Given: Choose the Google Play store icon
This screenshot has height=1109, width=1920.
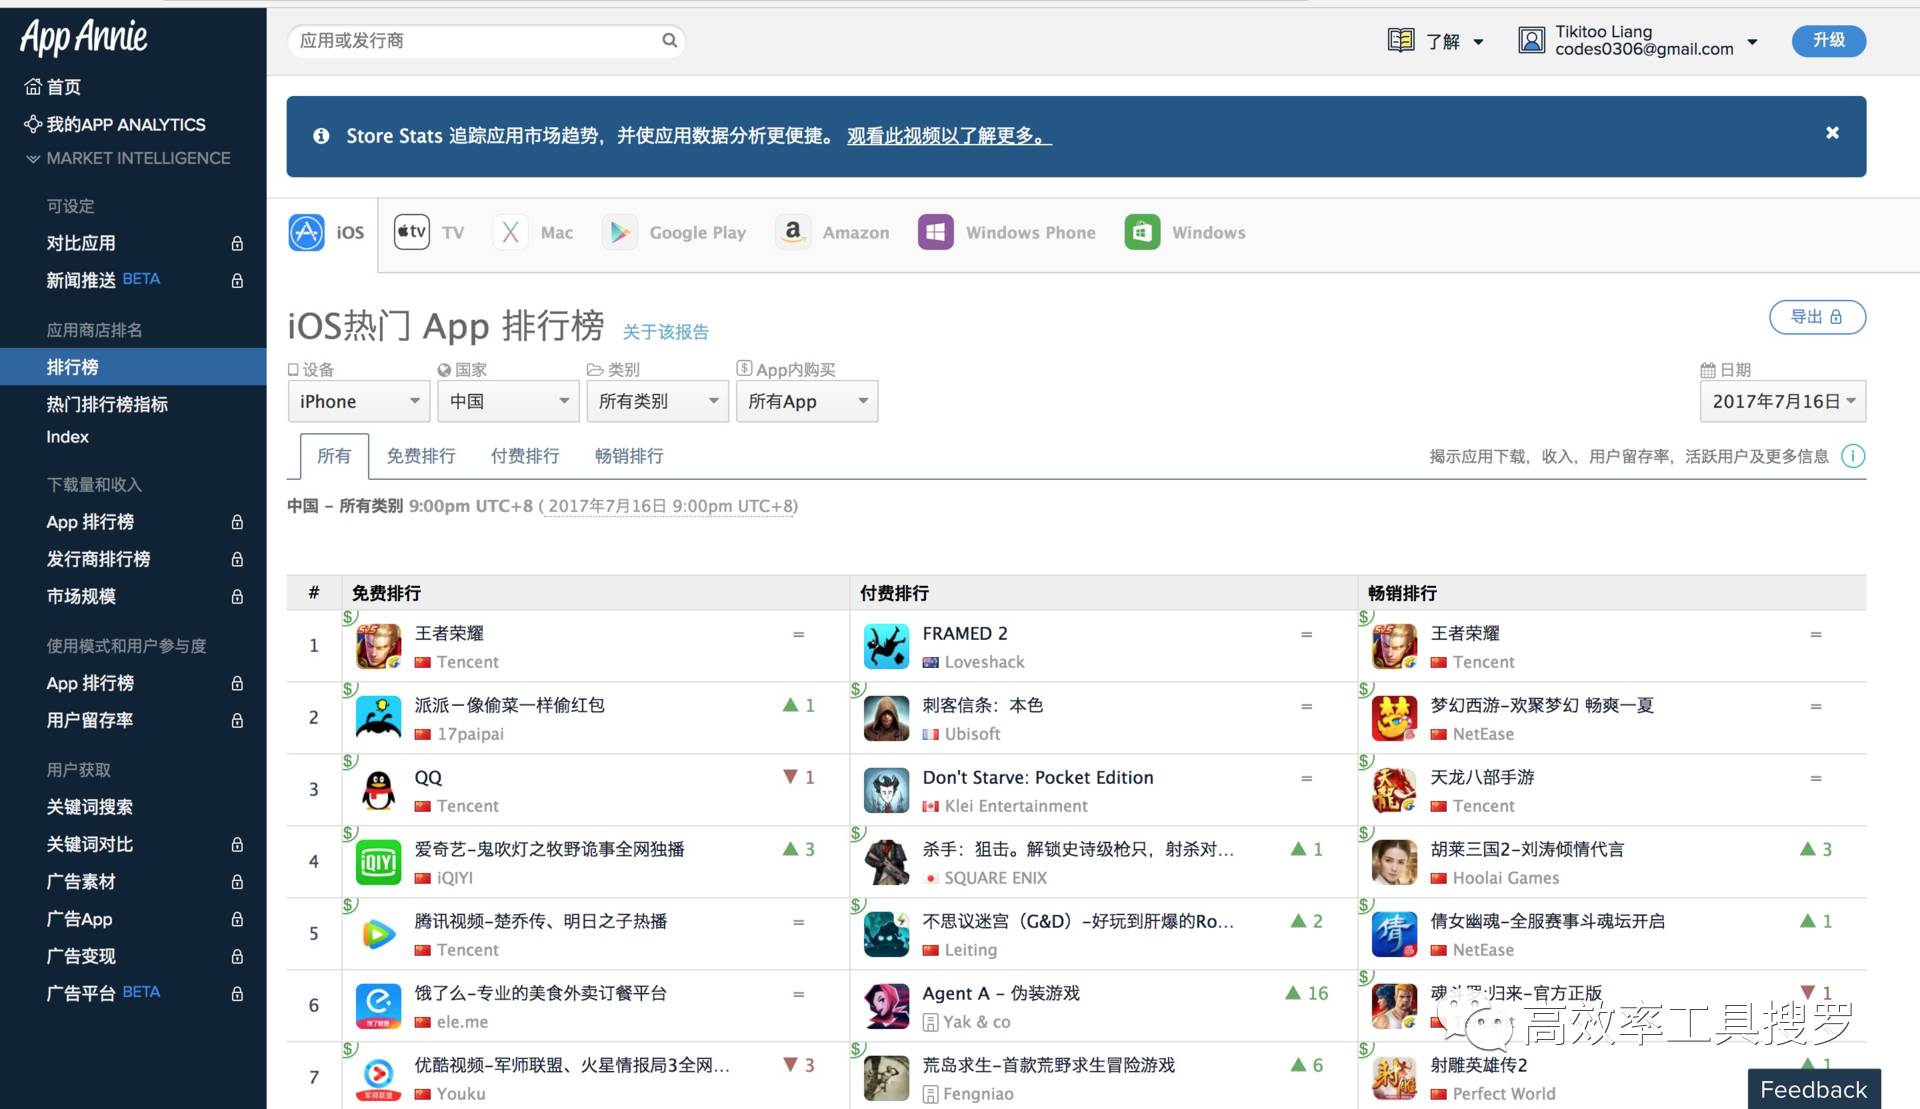Looking at the screenshot, I should [619, 232].
